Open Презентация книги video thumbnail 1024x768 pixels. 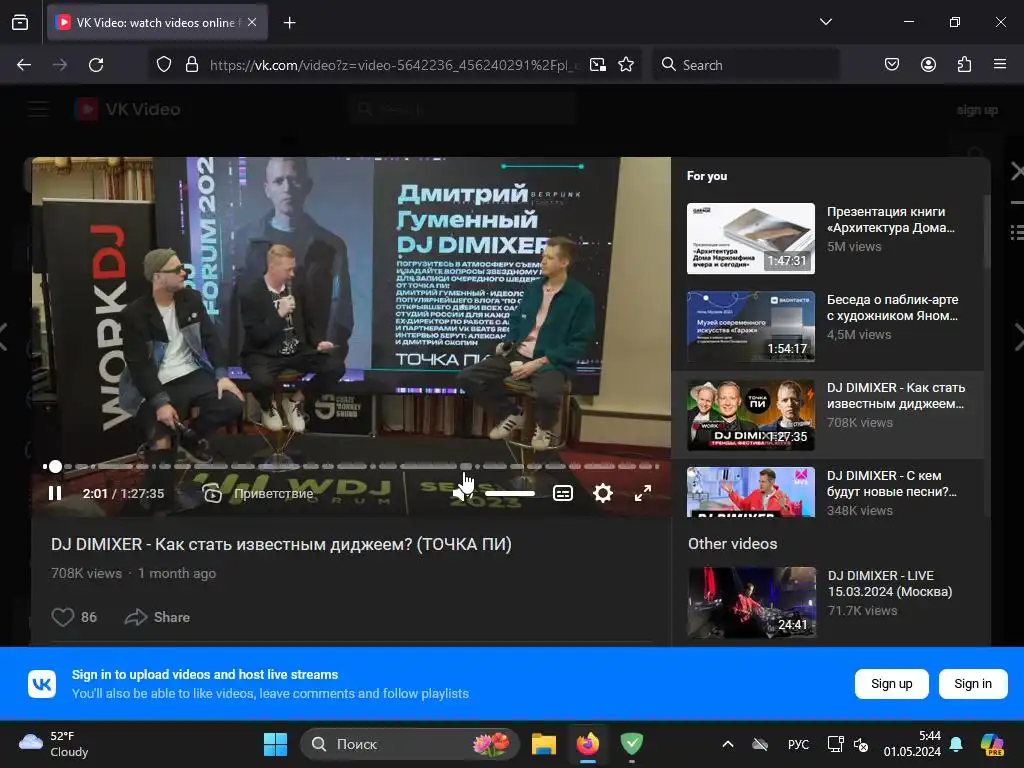tap(751, 238)
